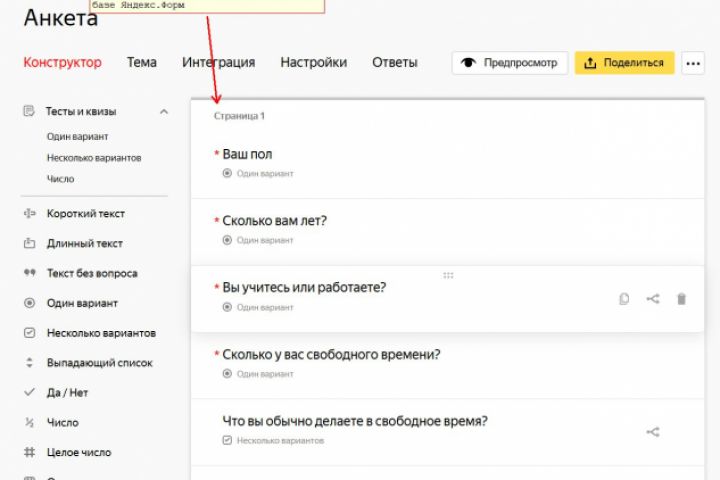Open the three-dots more options menu
This screenshot has width=720, height=480.
tap(693, 63)
